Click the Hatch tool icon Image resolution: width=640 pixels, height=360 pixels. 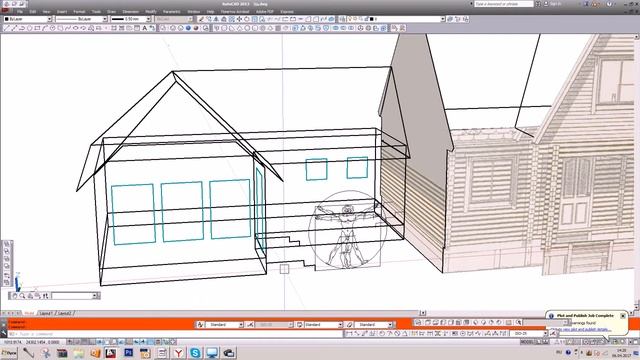pos(114,28)
